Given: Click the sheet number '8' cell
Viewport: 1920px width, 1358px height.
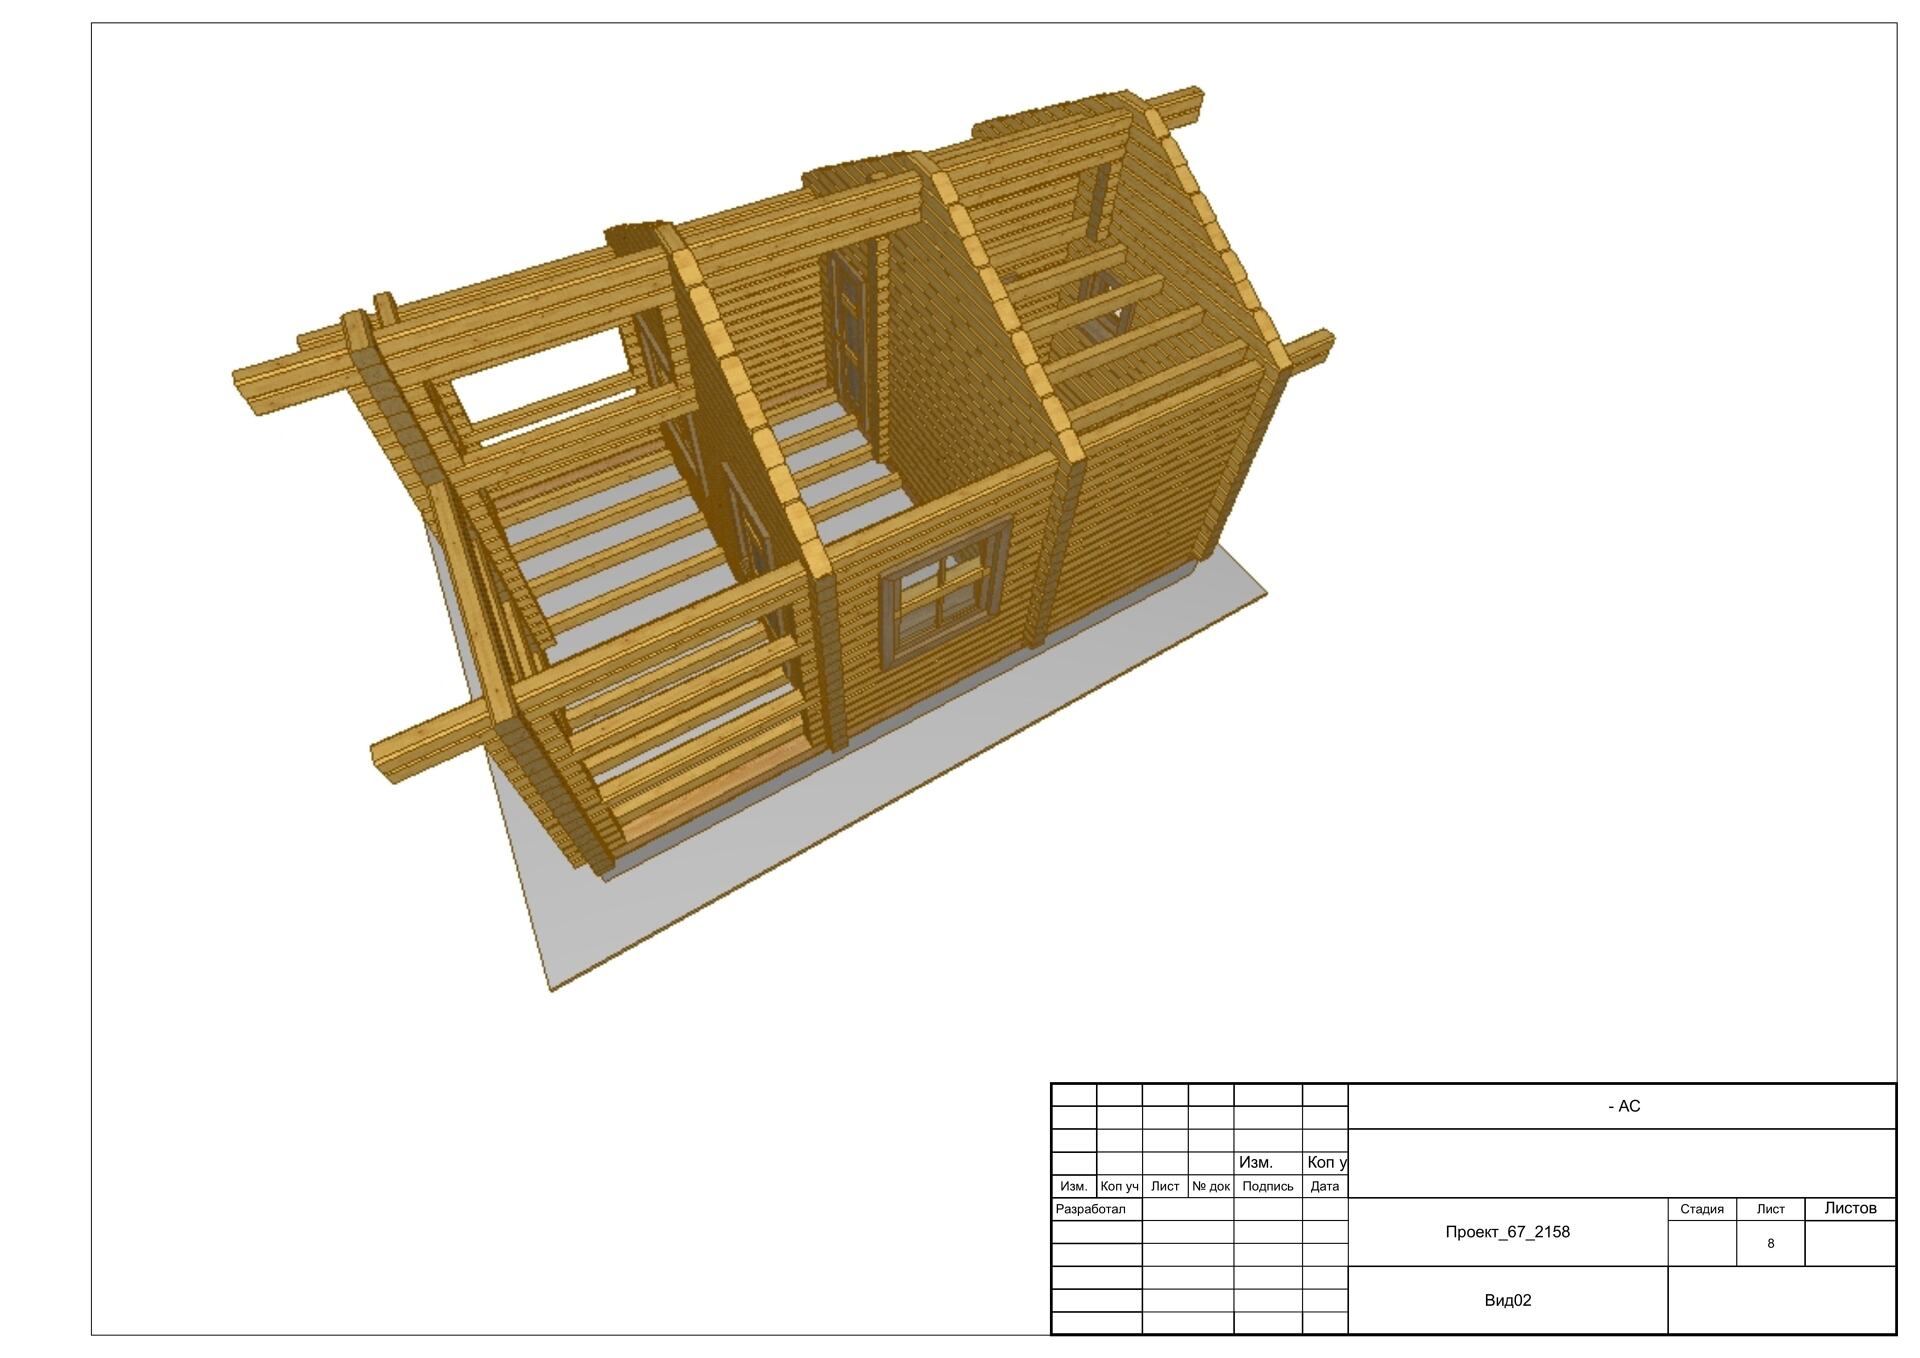Looking at the screenshot, I should 1770,1243.
